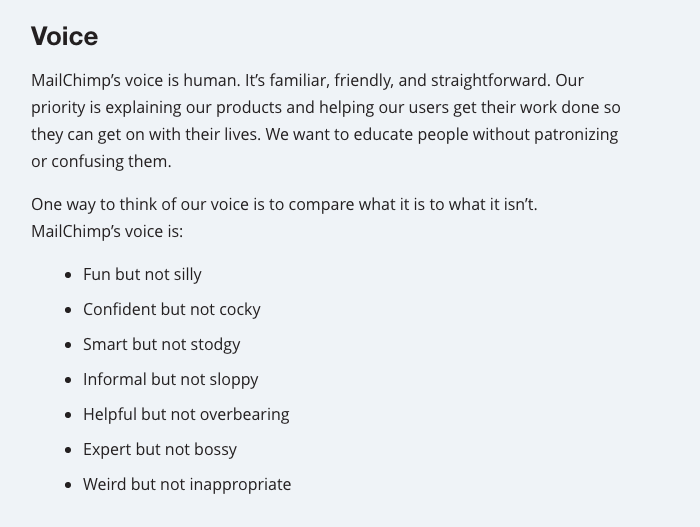Click the bullet before Fun but not silly
Screen dimensions: 700x527
coord(68,275)
